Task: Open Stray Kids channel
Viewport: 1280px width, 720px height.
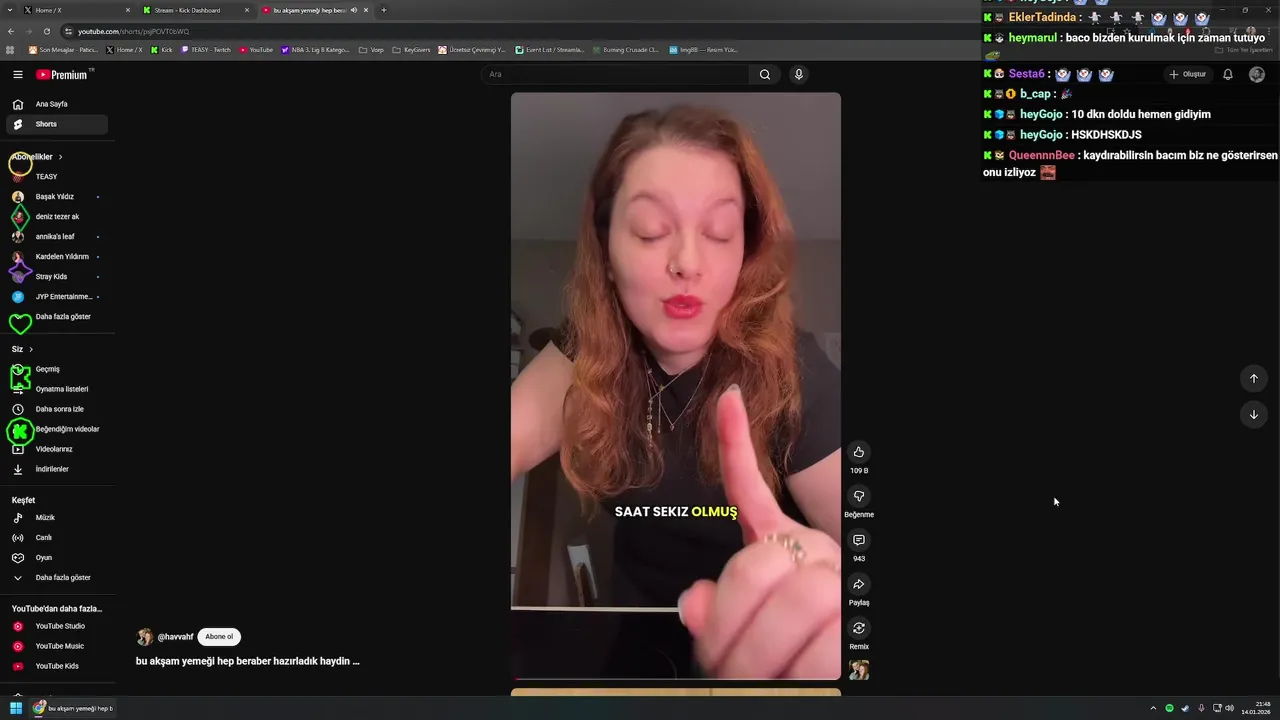Action: click(x=57, y=277)
